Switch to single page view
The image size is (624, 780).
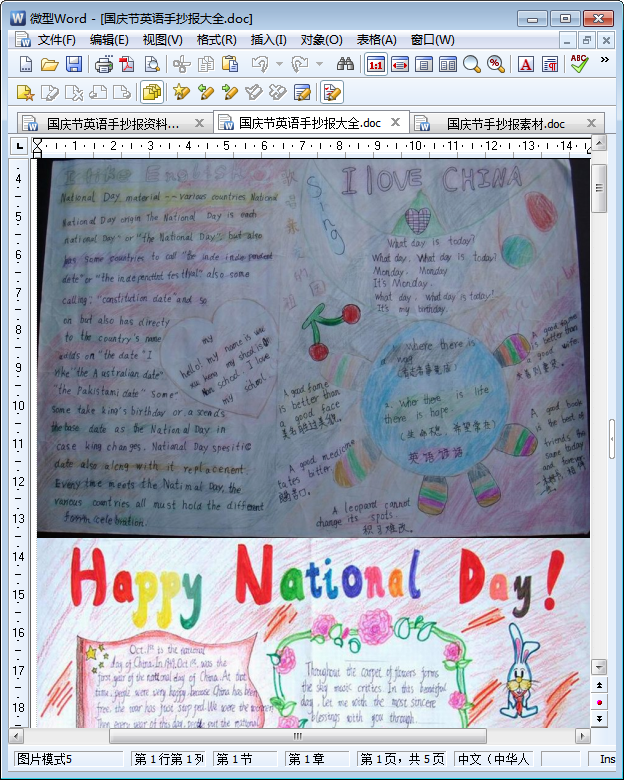tap(423, 64)
